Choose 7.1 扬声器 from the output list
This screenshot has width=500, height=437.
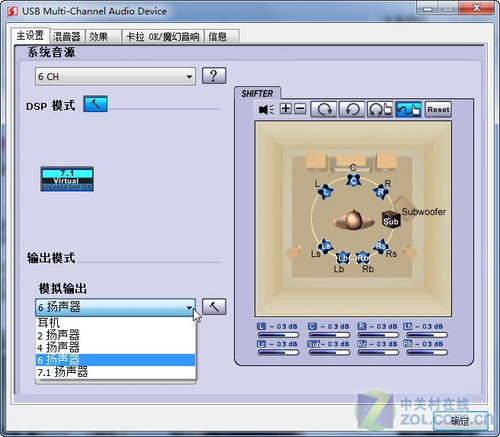(115, 372)
